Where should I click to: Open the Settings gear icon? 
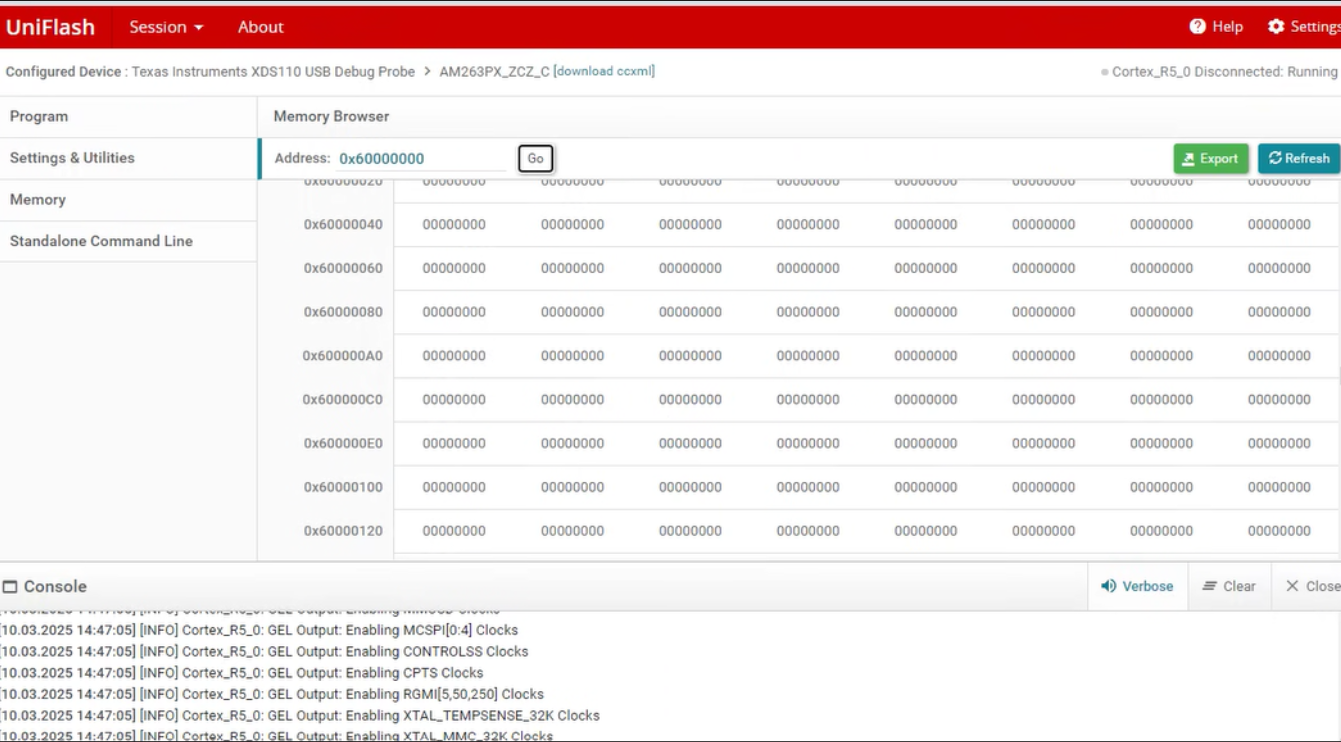pos(1276,27)
